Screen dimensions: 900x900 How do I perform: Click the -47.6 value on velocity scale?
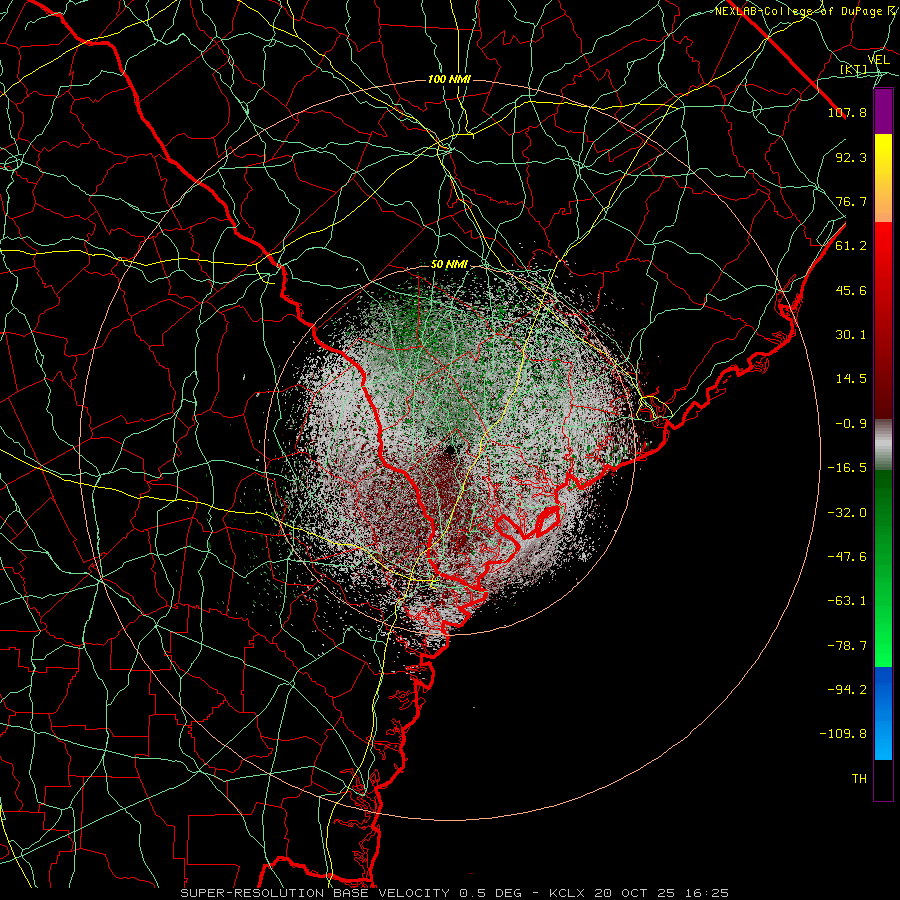tap(847, 557)
